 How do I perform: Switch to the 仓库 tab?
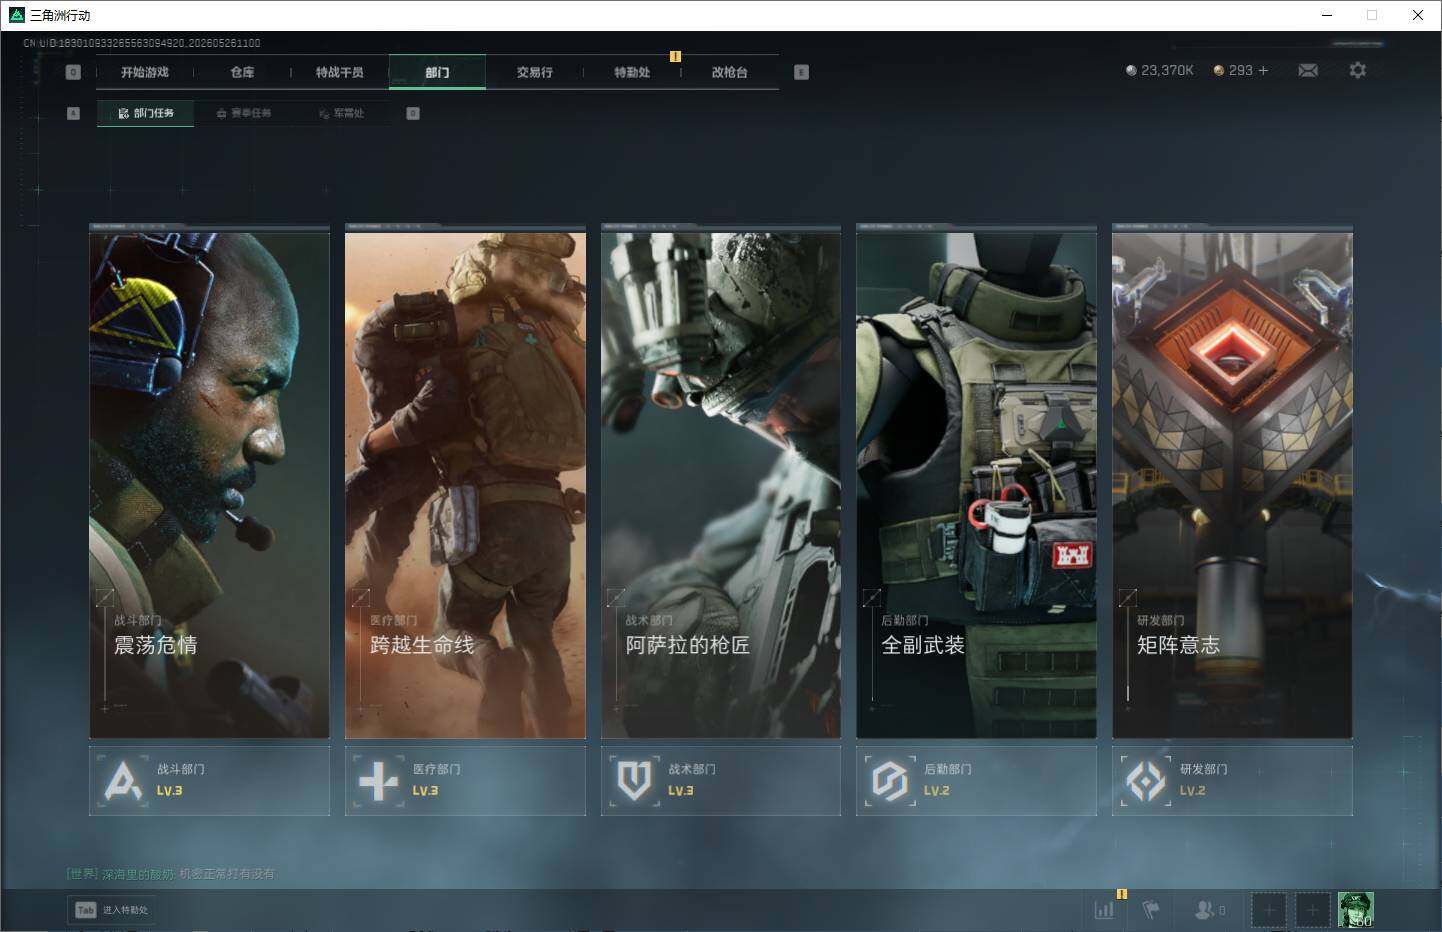(x=242, y=72)
